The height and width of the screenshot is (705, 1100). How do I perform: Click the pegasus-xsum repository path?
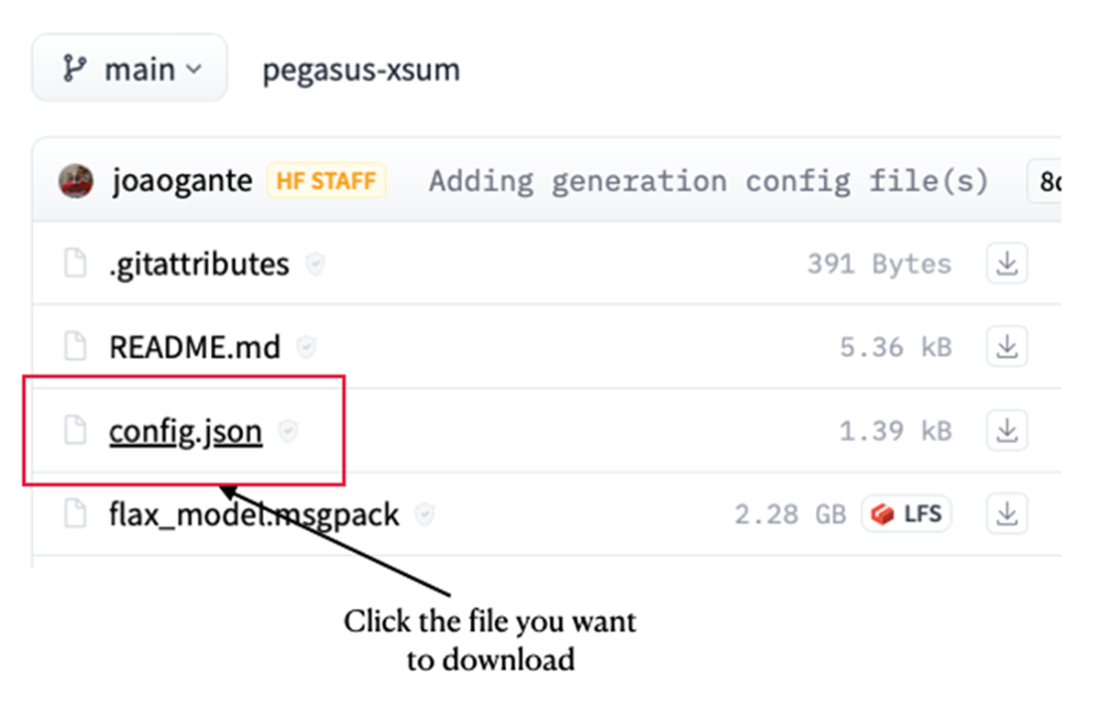361,70
